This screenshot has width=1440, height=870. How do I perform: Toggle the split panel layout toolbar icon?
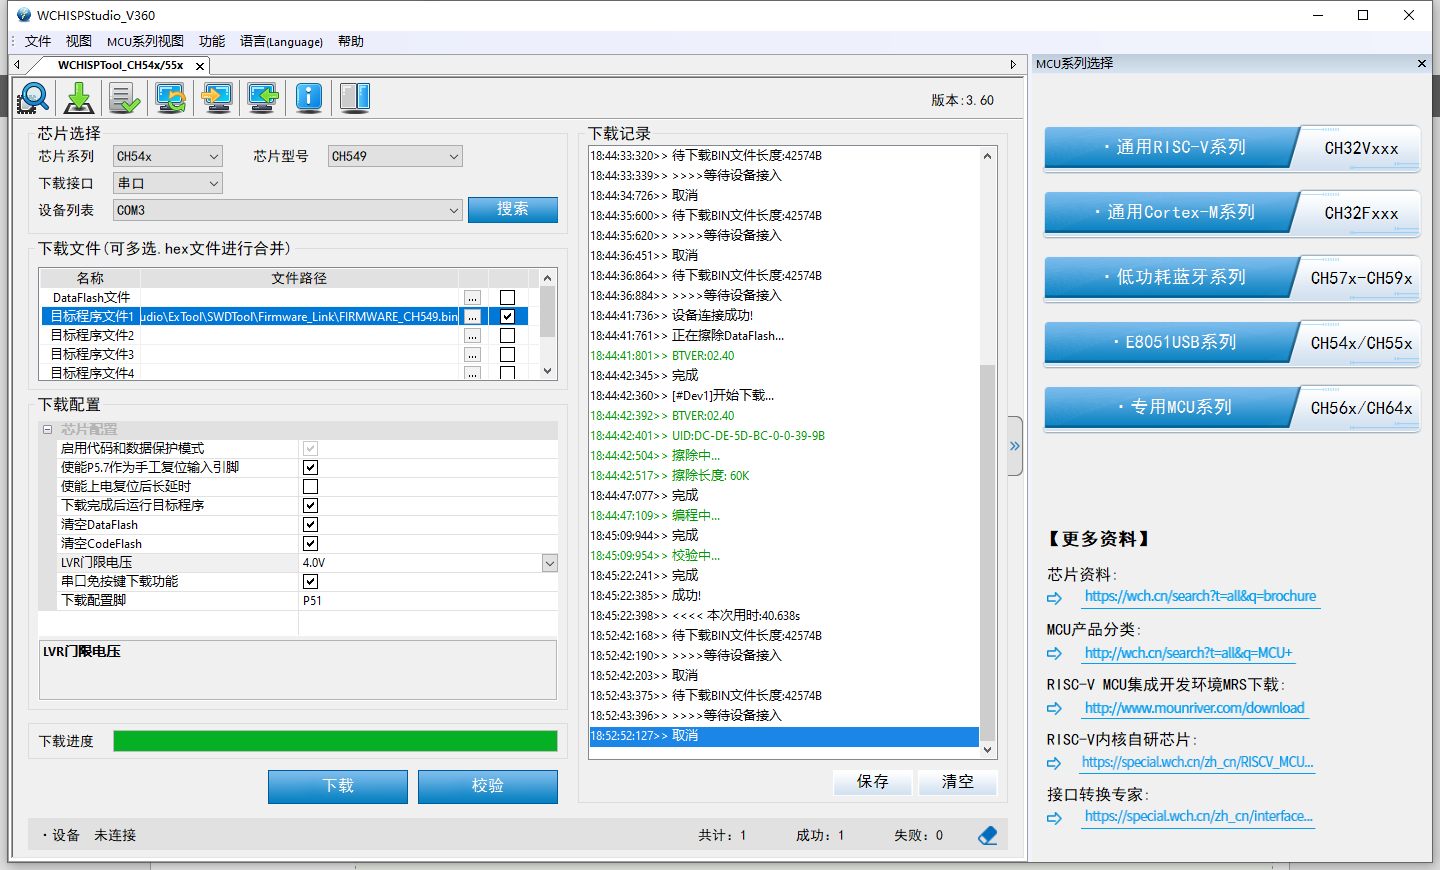tap(355, 98)
